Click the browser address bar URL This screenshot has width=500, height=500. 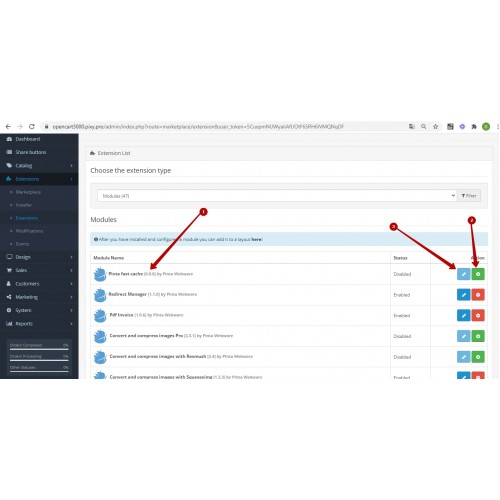(x=198, y=127)
